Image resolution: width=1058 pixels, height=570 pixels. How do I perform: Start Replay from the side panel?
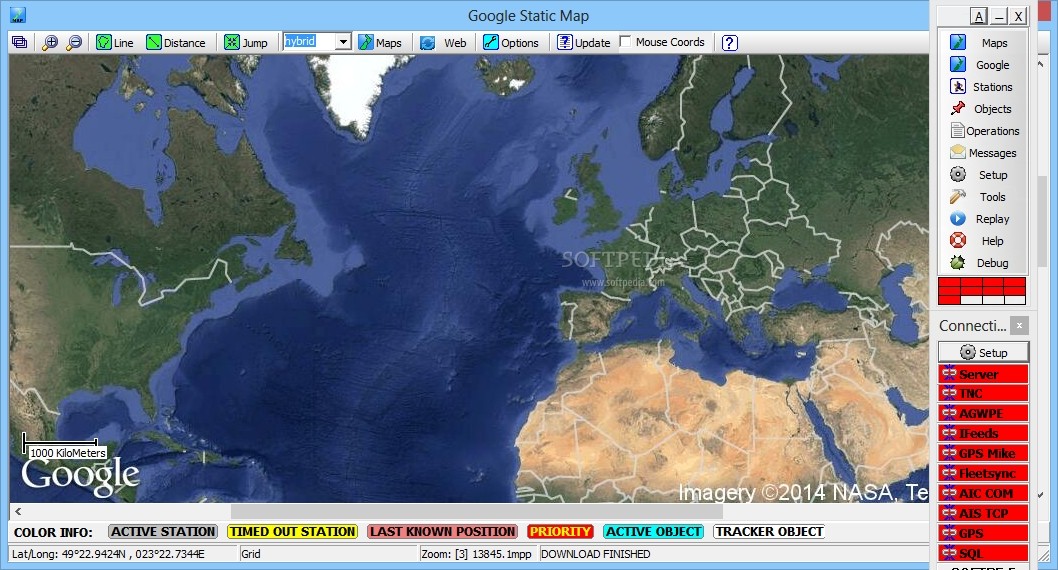coord(983,219)
